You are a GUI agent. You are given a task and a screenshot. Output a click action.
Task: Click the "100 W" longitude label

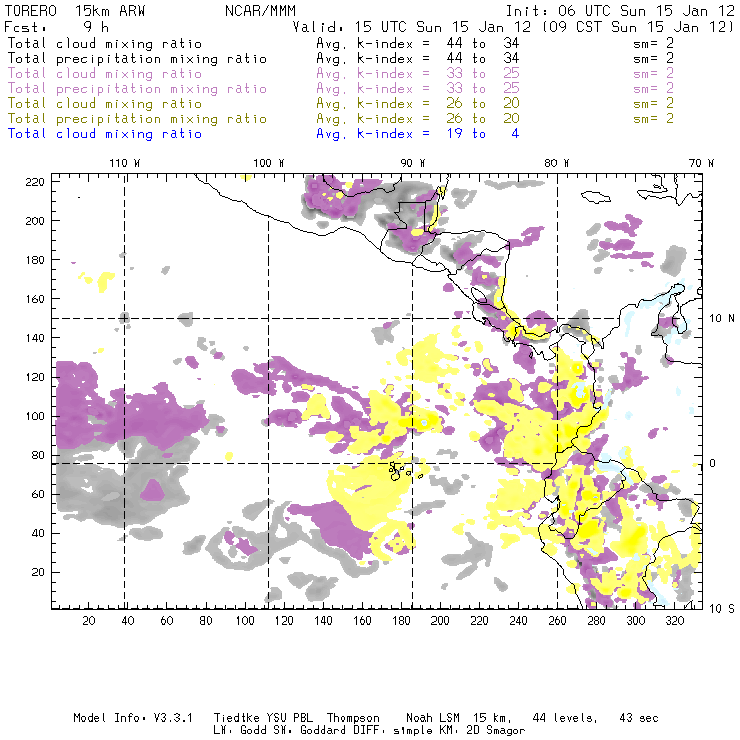tap(269, 163)
